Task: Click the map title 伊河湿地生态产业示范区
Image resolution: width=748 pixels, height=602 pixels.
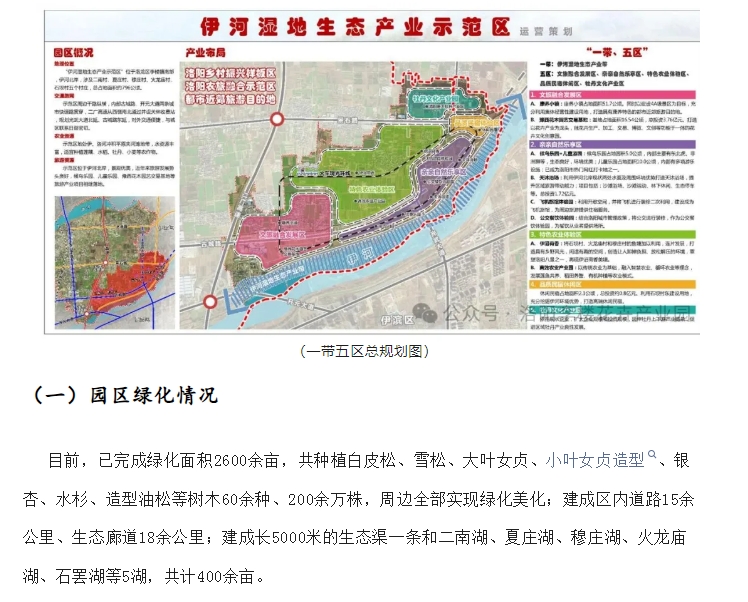Action: (355, 27)
